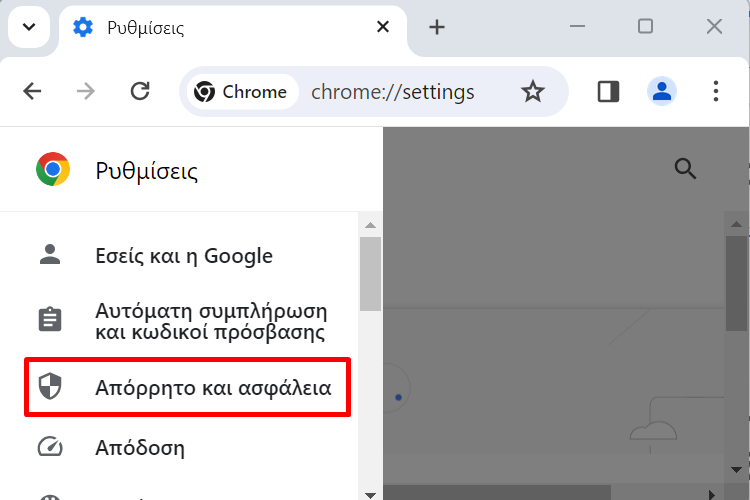The width and height of the screenshot is (750, 500).
Task: Go forward with the forward arrow
Action: tap(86, 91)
